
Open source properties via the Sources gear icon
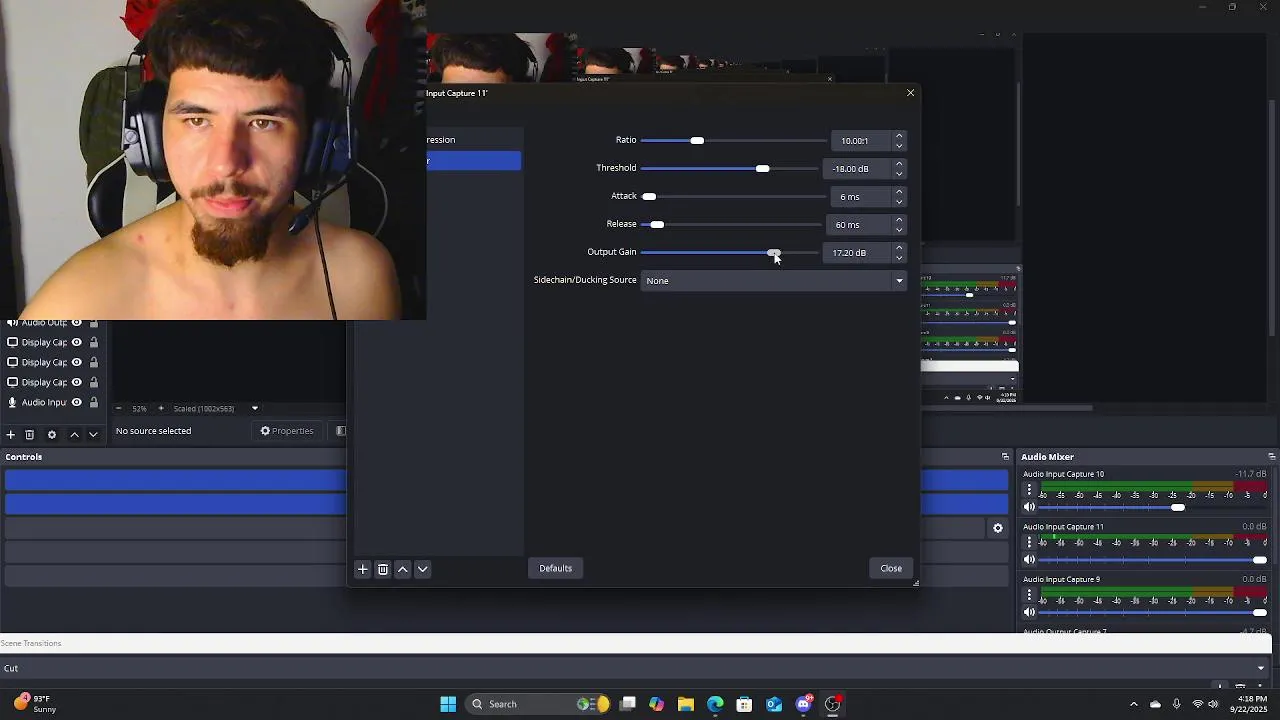[52, 434]
